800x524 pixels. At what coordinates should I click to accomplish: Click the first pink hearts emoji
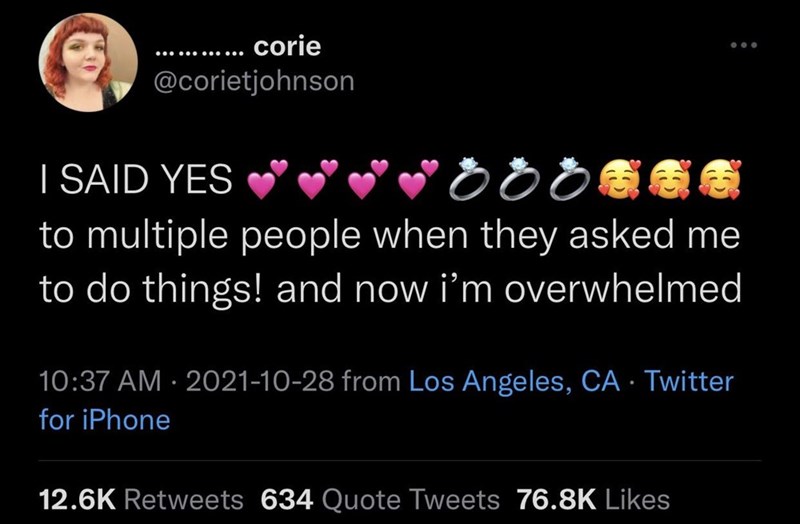267,179
